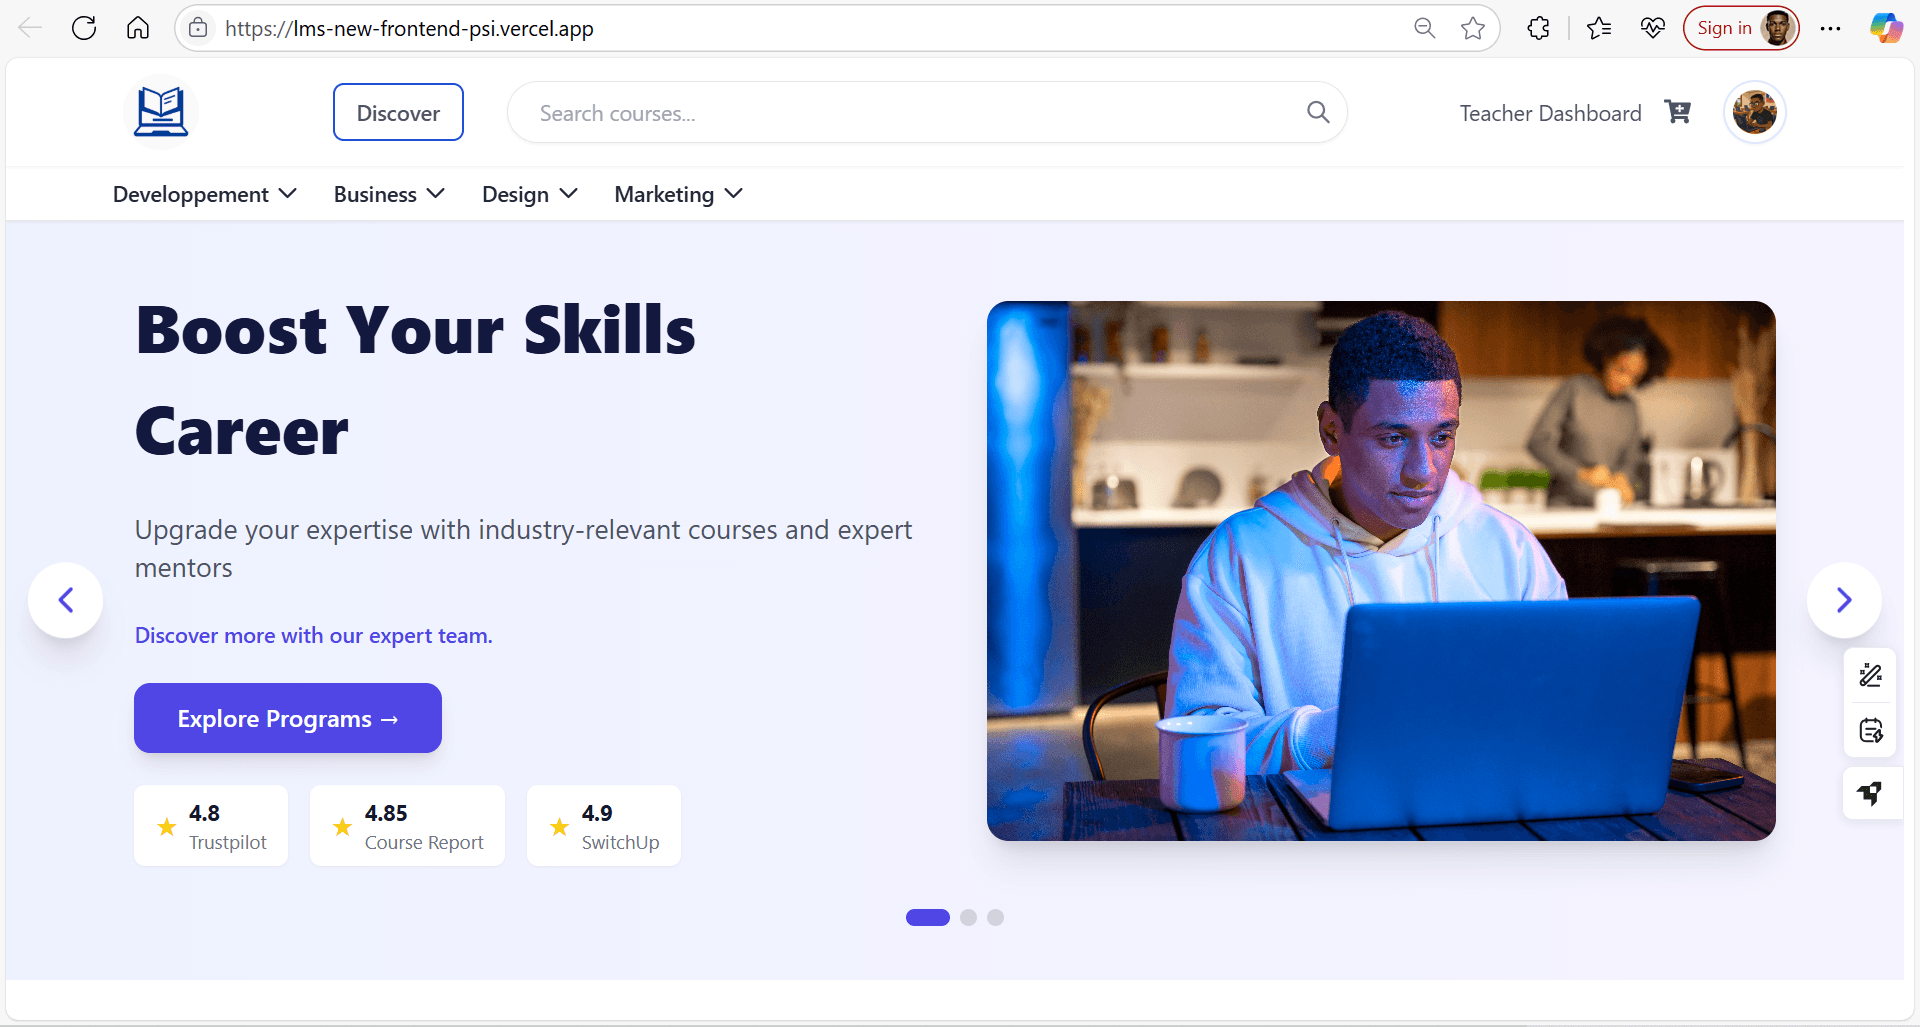The height and width of the screenshot is (1027, 1920).
Task: Select the first carousel indicator
Action: point(928,917)
